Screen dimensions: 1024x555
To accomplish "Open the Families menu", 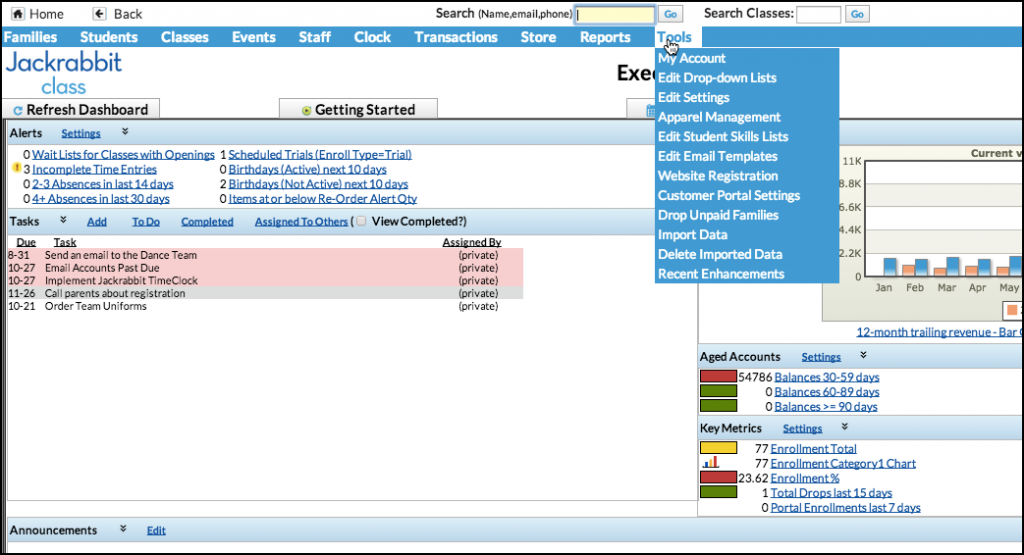I will (x=30, y=37).
